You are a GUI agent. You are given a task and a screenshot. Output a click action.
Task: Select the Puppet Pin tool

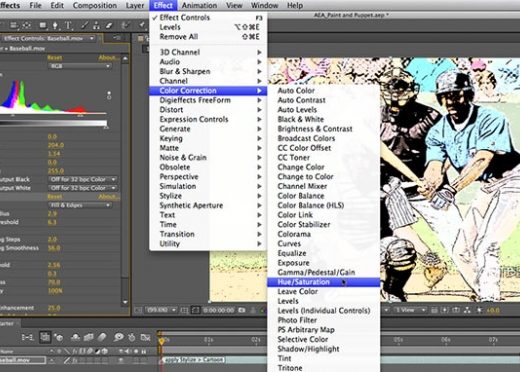coord(142,25)
